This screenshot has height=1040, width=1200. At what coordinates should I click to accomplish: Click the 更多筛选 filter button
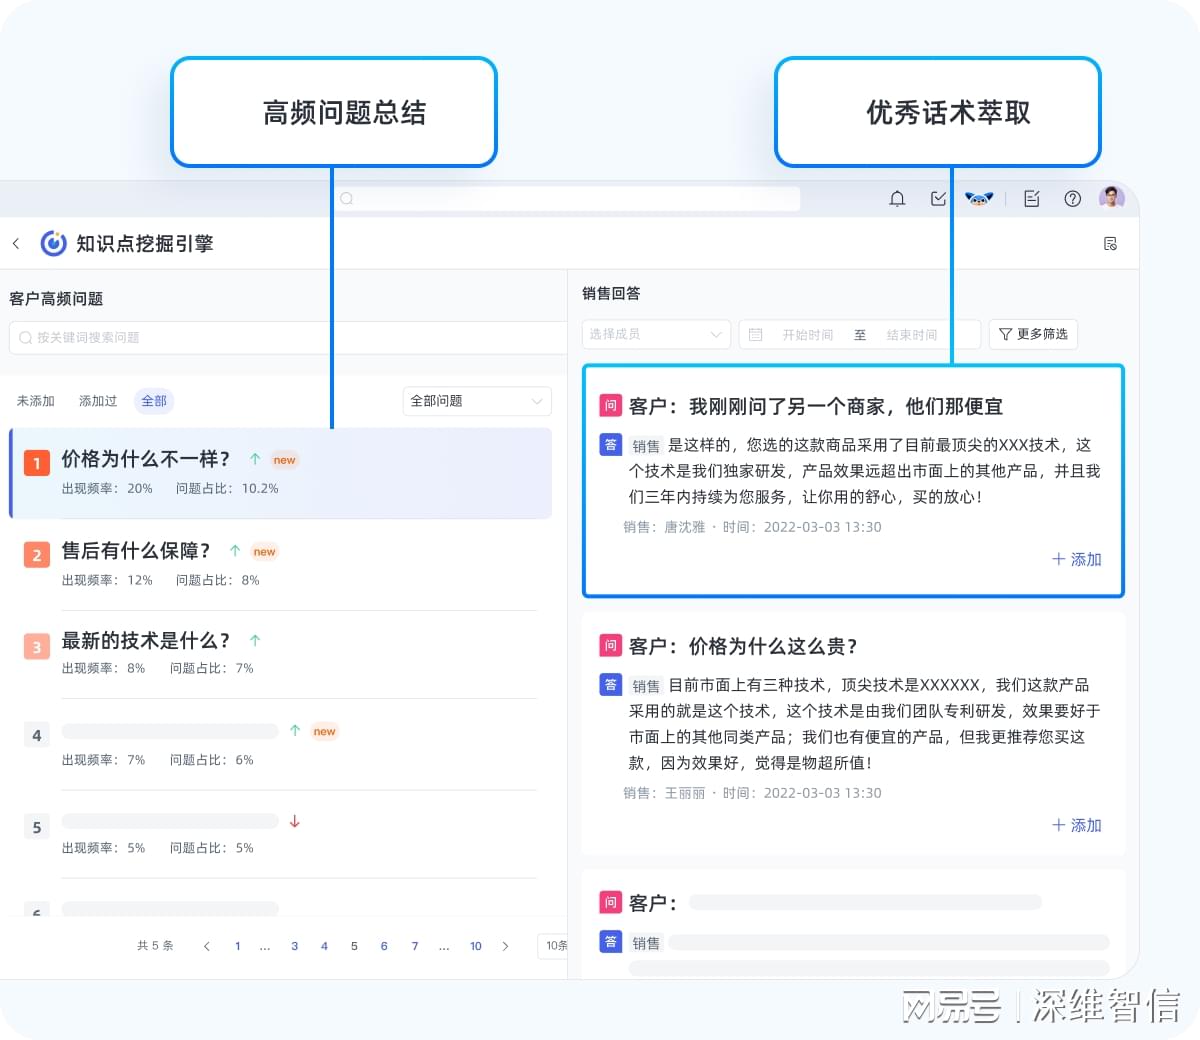pyautogui.click(x=1033, y=334)
